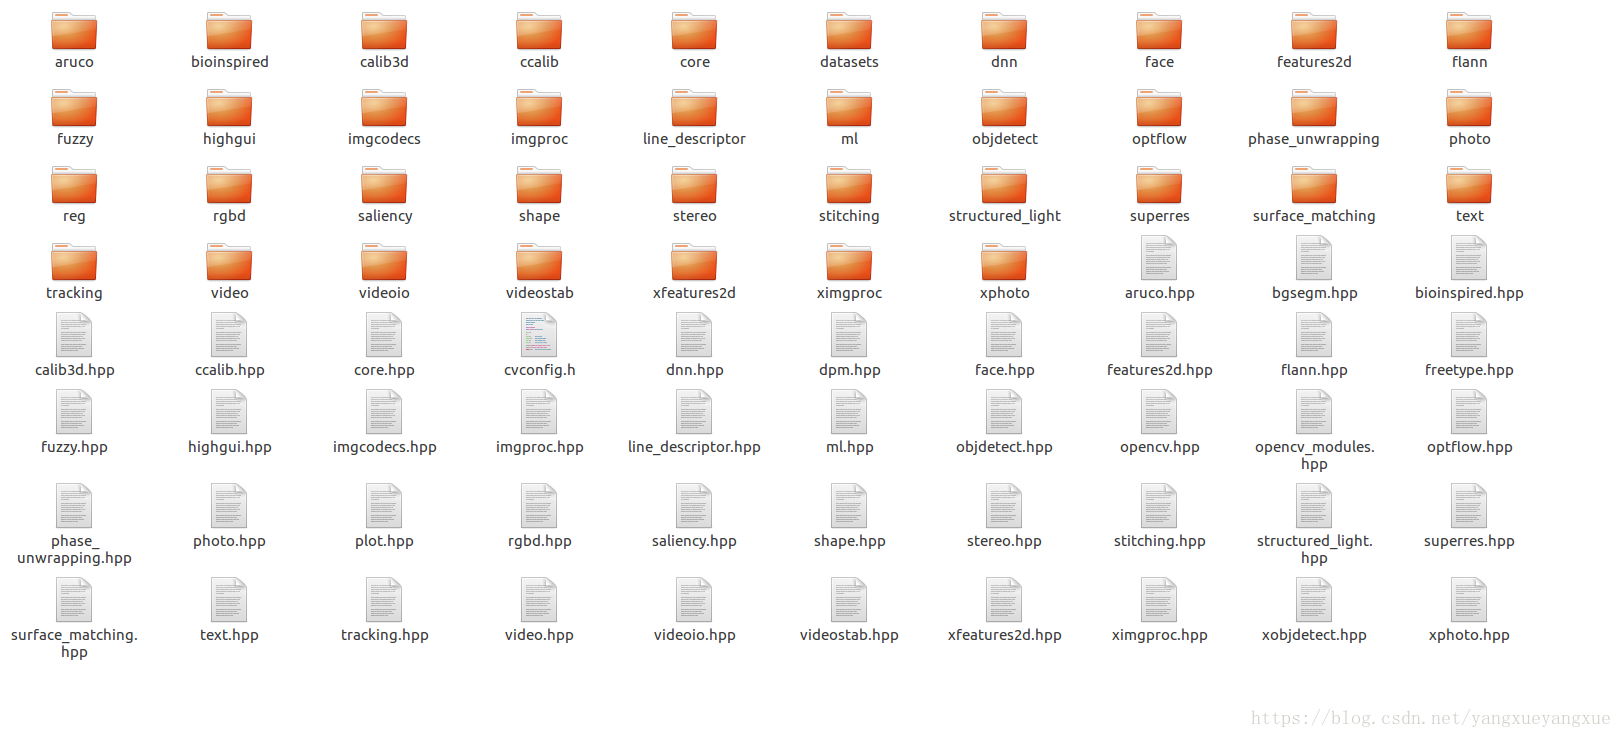Select the aruco folder icon
The height and width of the screenshot is (738, 1622).
74,31
